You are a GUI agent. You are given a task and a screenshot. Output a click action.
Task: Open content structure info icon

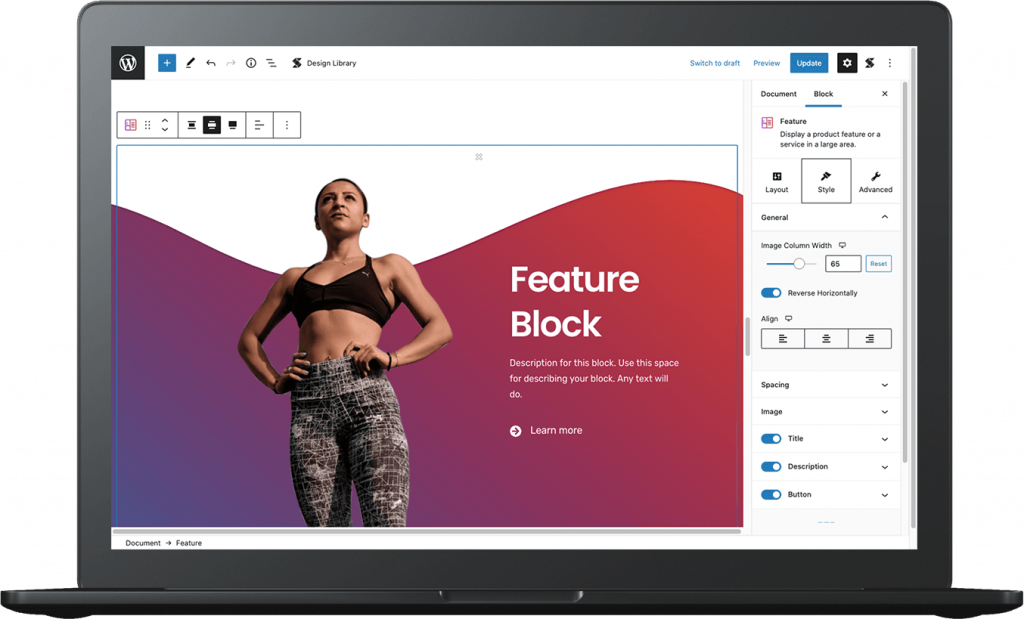click(251, 63)
